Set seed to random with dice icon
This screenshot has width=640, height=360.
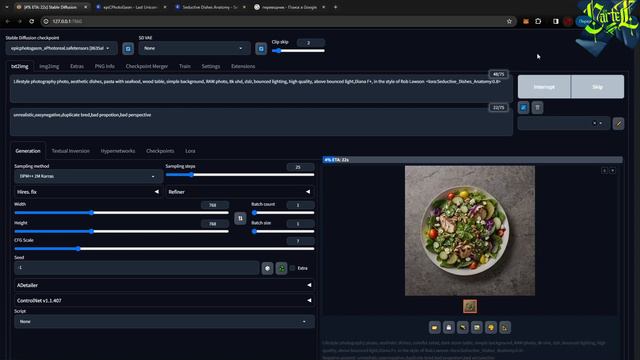tap(267, 268)
